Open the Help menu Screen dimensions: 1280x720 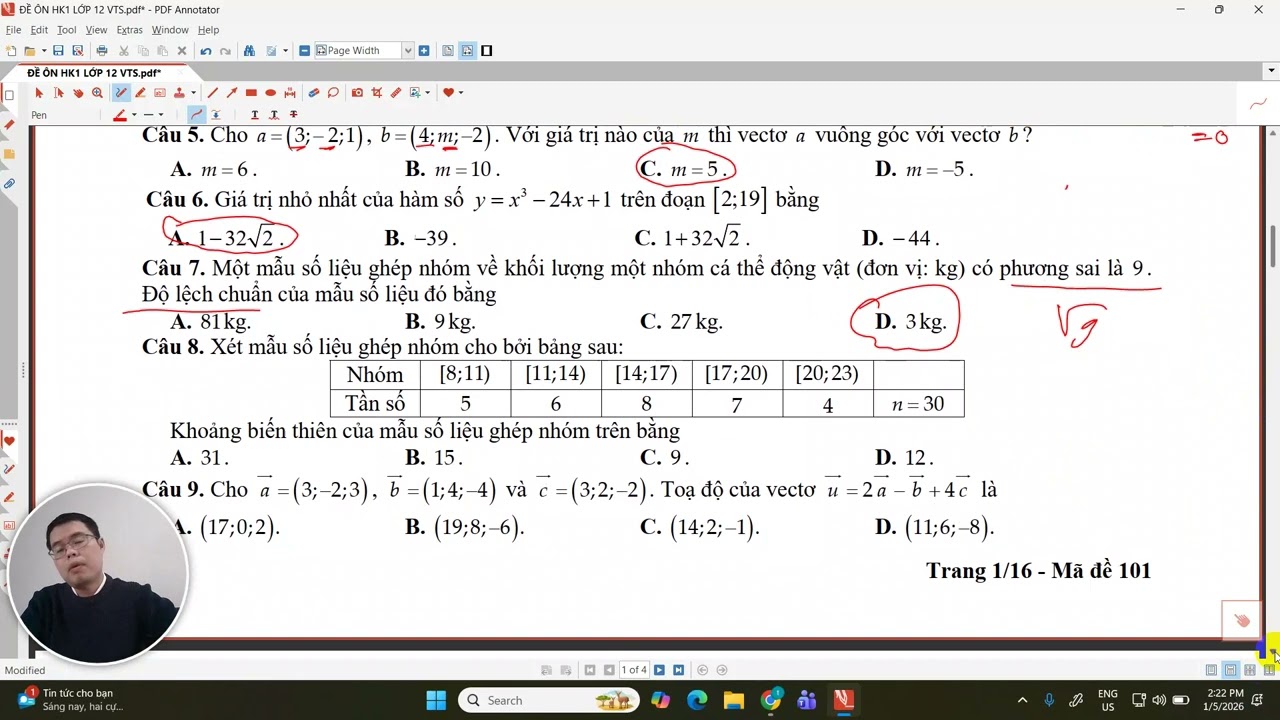[x=208, y=30]
